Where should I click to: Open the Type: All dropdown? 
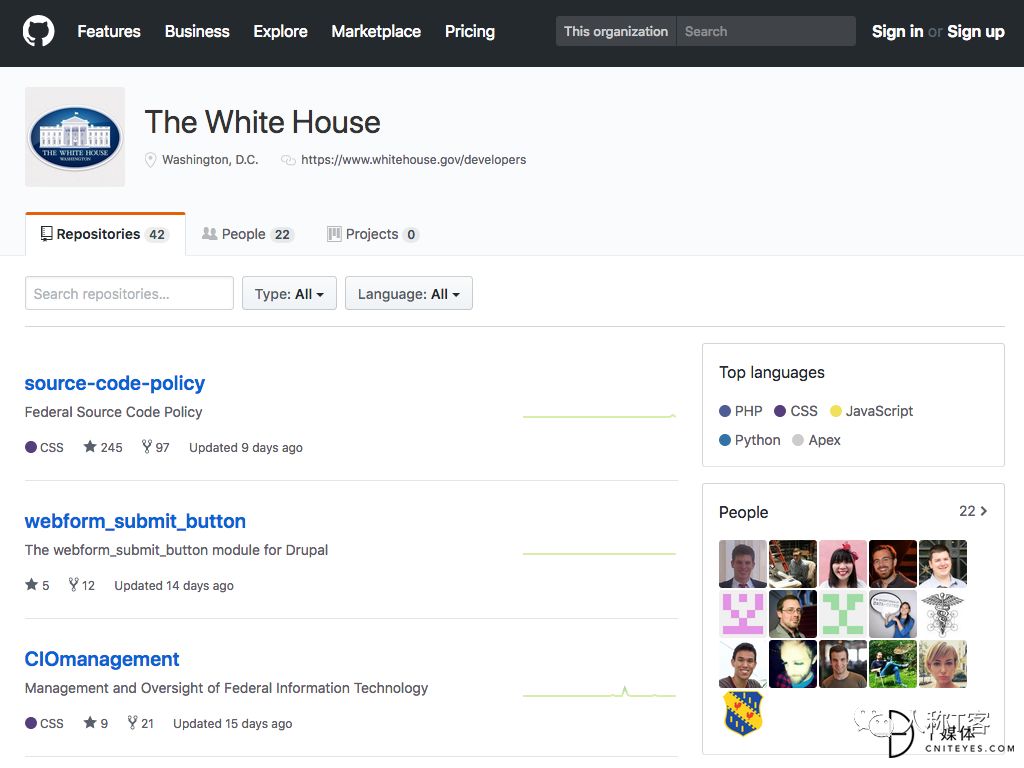[x=289, y=293]
